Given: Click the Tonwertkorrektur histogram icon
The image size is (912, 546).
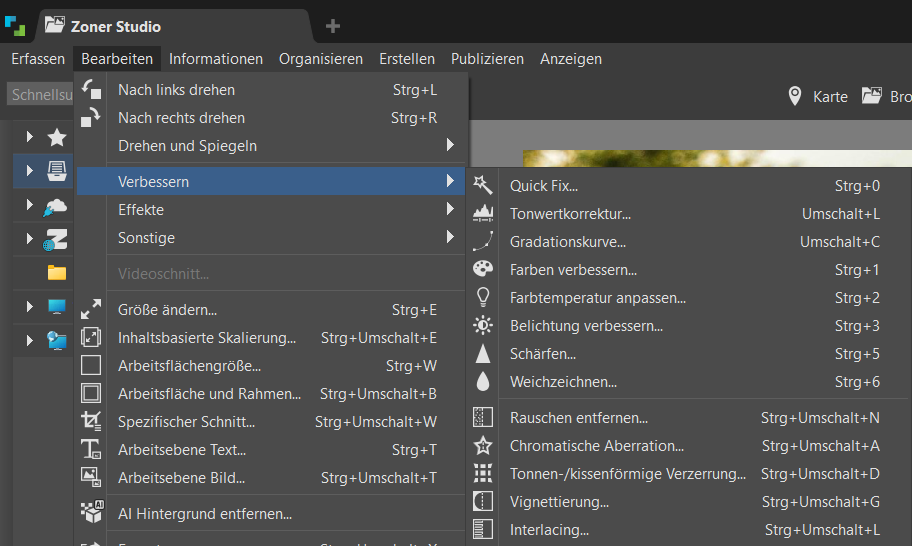Looking at the screenshot, I should click(483, 213).
